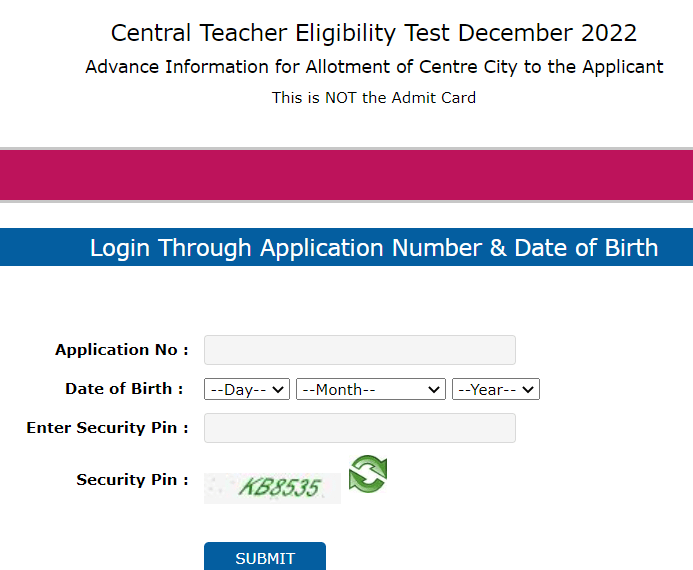This screenshot has height=570, width=693.
Task: Click the KB8535 captcha image
Action: click(272, 488)
